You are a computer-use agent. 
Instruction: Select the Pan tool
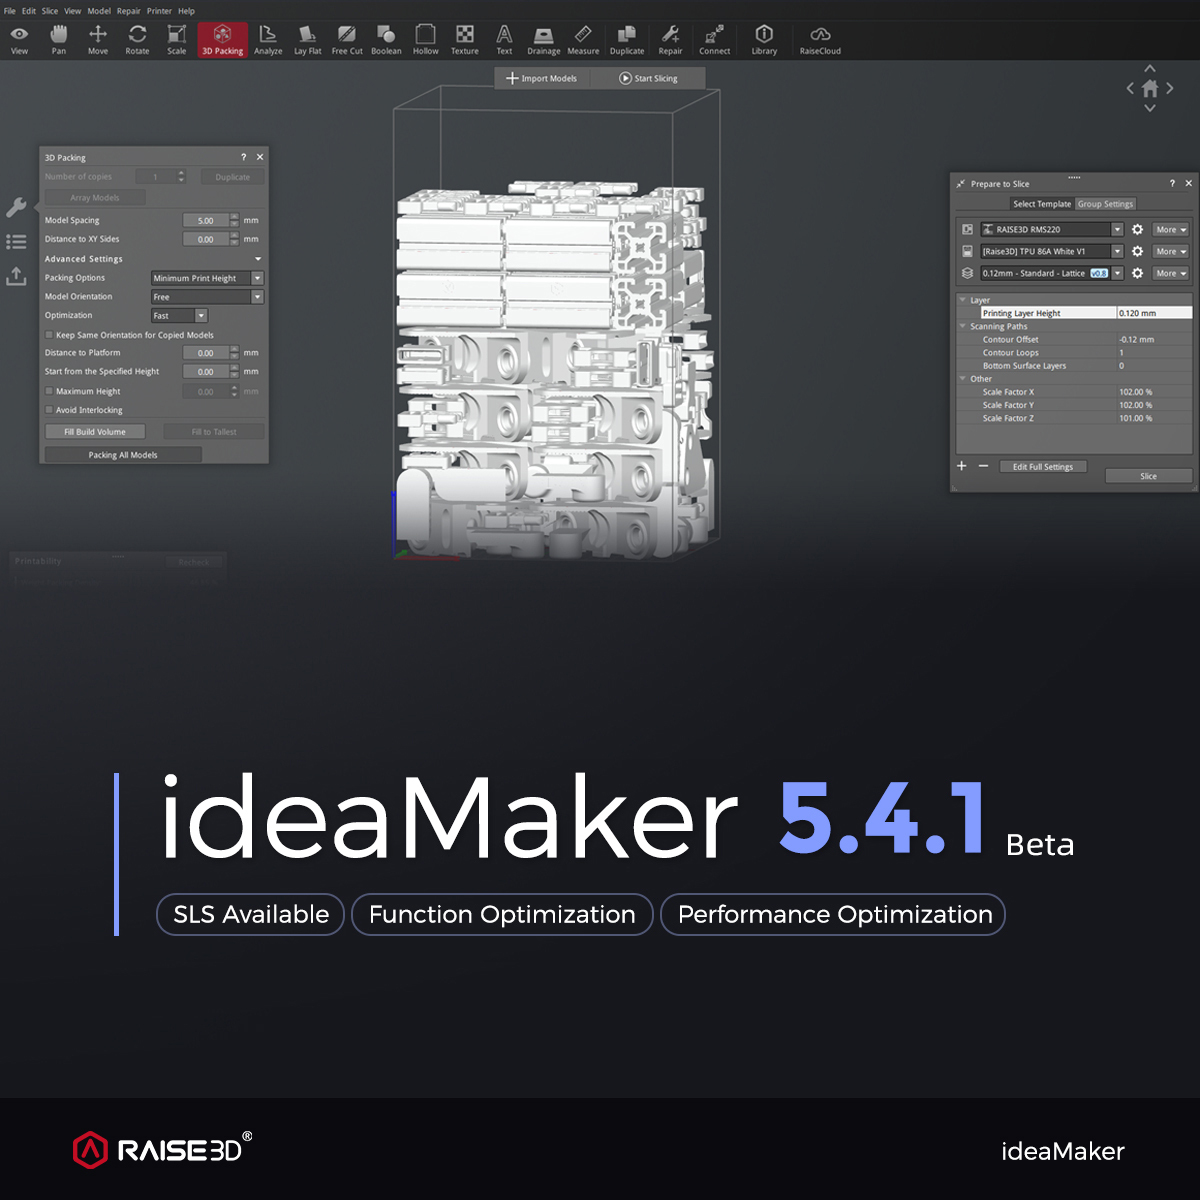(x=59, y=40)
